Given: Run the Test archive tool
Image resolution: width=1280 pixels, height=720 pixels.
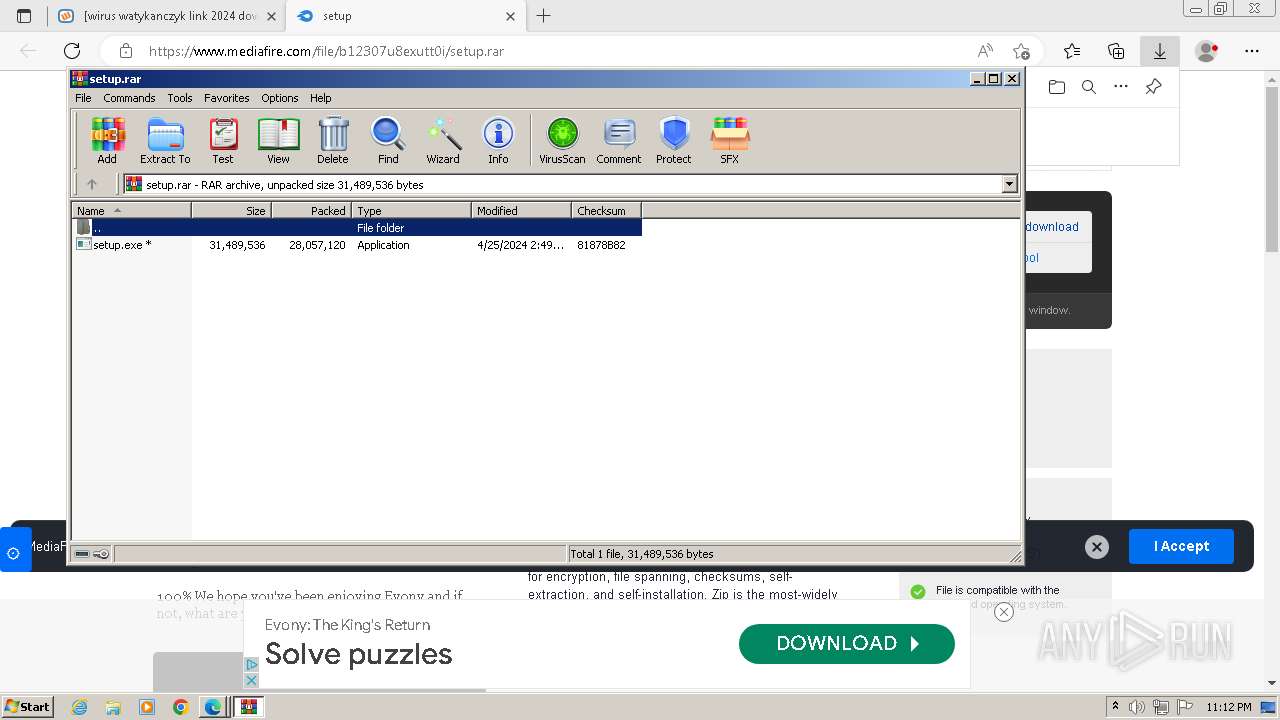Looking at the screenshot, I should [x=223, y=140].
